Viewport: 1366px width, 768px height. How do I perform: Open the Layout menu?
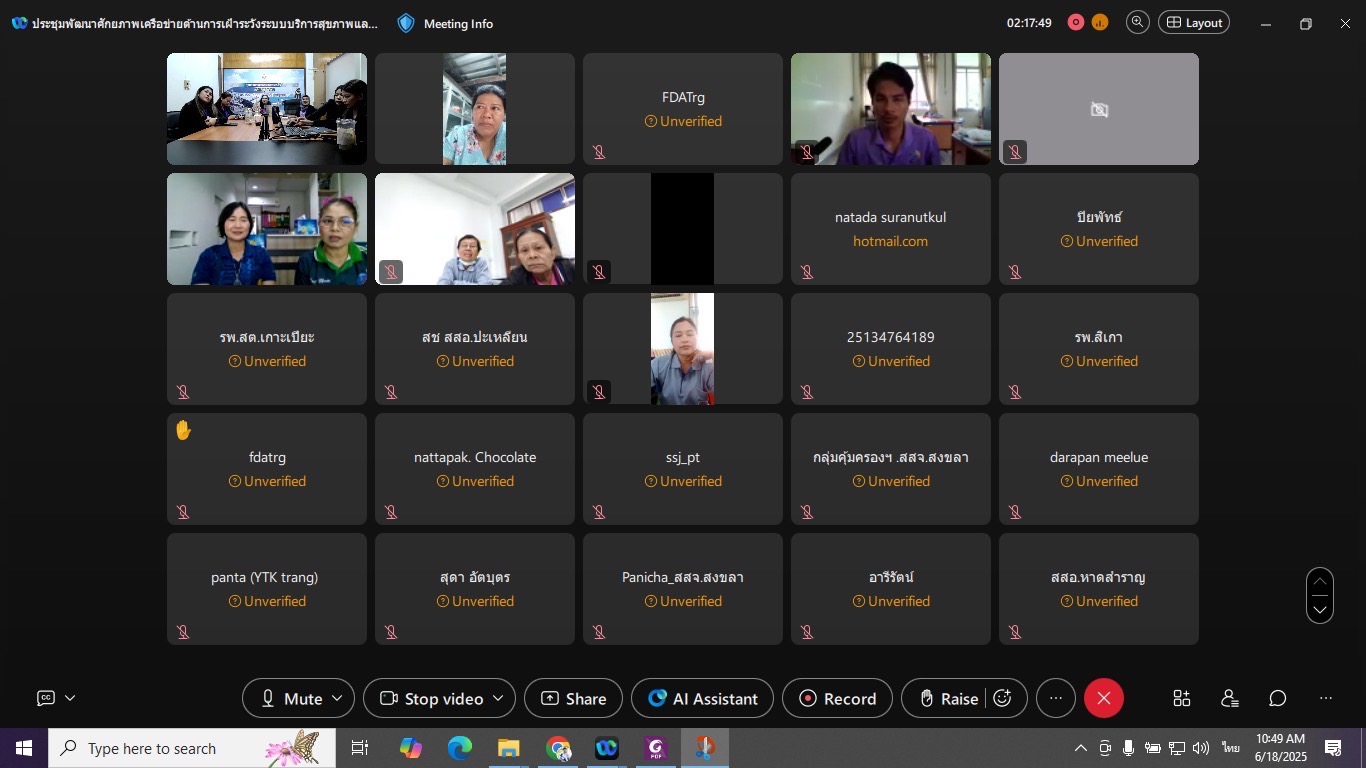[x=1193, y=23]
